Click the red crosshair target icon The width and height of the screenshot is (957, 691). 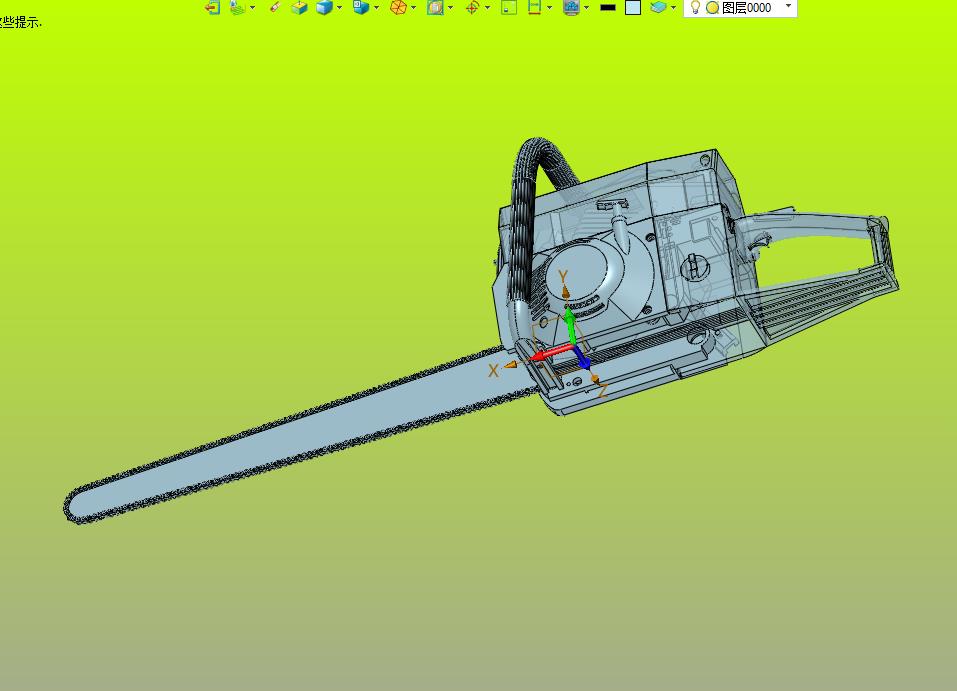pyautogui.click(x=472, y=7)
